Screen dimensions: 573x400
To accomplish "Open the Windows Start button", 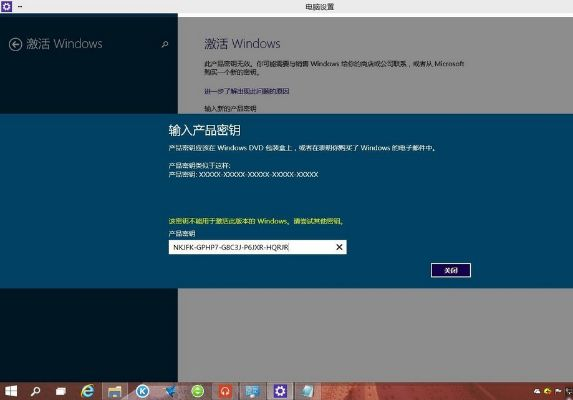I will pos(11,391).
